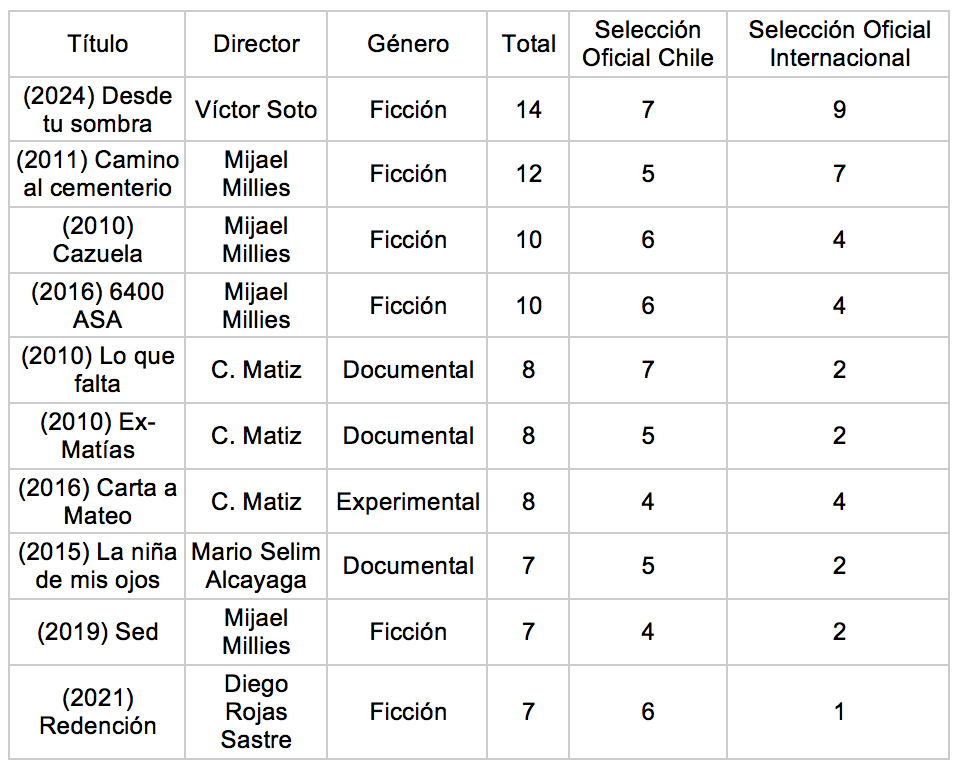Select the "(2016) Carta a Mateo" cell
The height and width of the screenshot is (766, 956).
tap(98, 502)
